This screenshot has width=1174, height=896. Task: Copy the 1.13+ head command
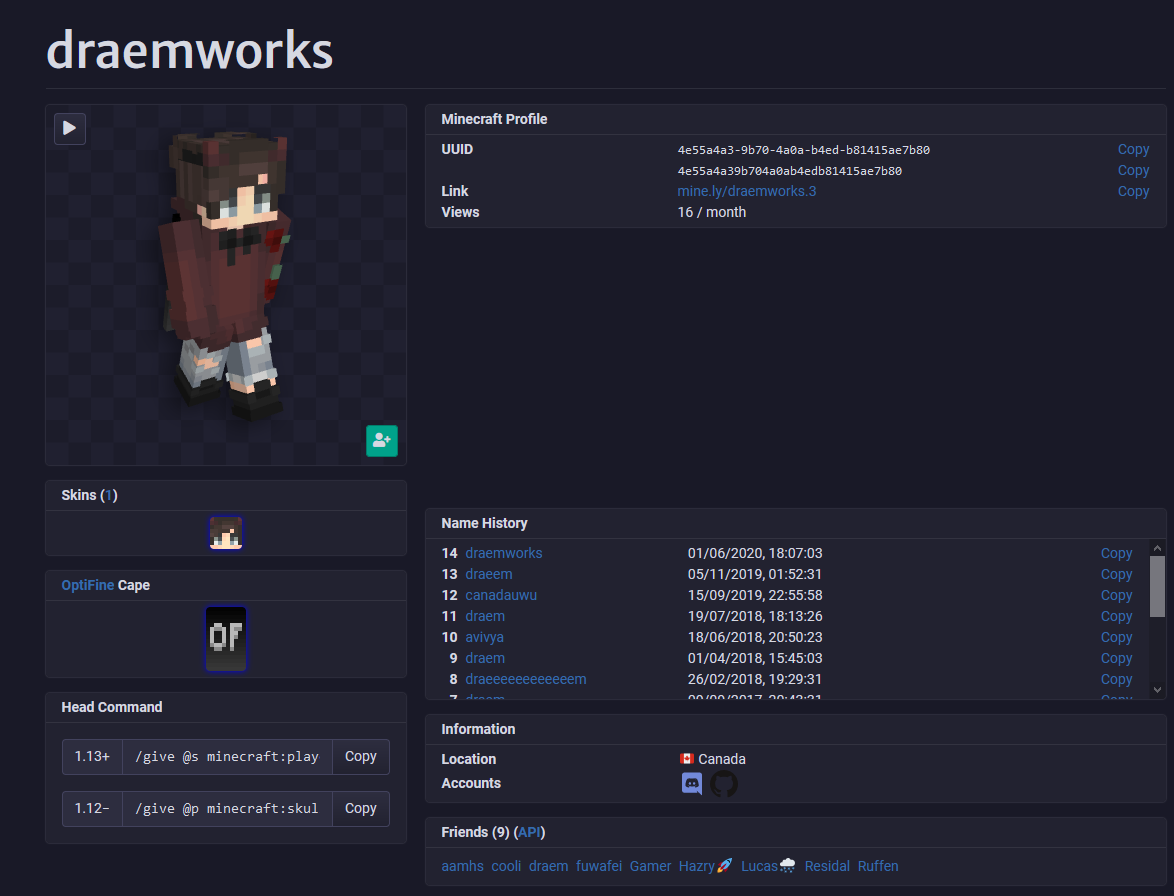coord(361,757)
